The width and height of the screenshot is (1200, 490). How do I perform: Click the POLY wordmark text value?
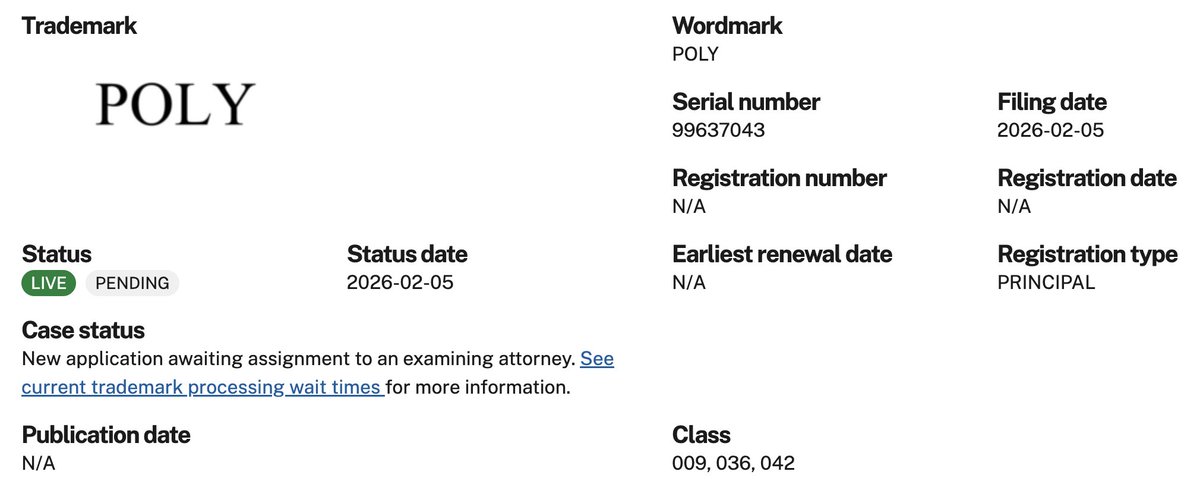pyautogui.click(x=696, y=54)
